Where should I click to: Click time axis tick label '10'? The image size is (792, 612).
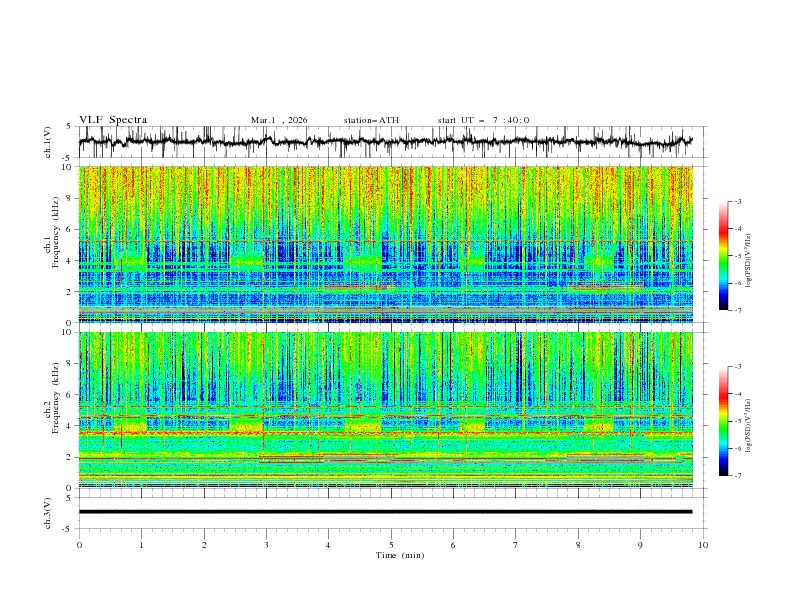coord(703,545)
